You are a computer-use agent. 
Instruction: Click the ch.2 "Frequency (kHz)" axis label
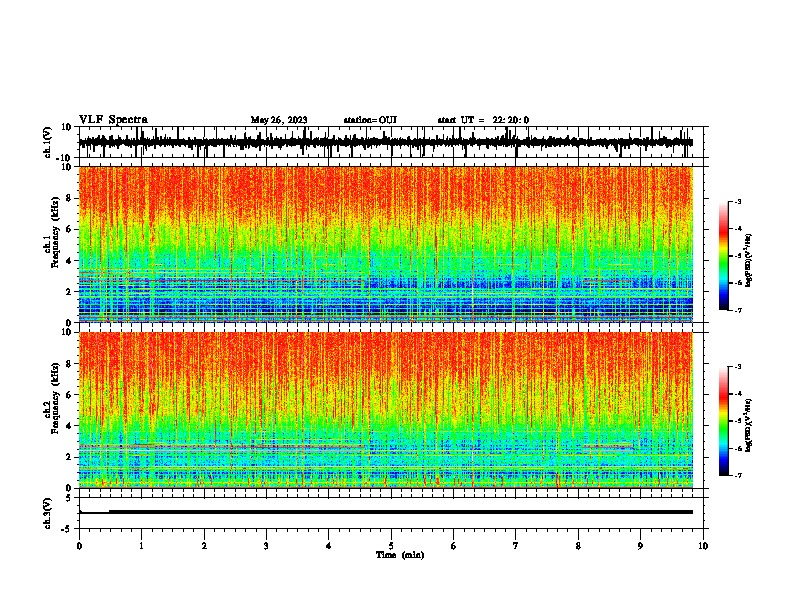pyautogui.click(x=55, y=398)
